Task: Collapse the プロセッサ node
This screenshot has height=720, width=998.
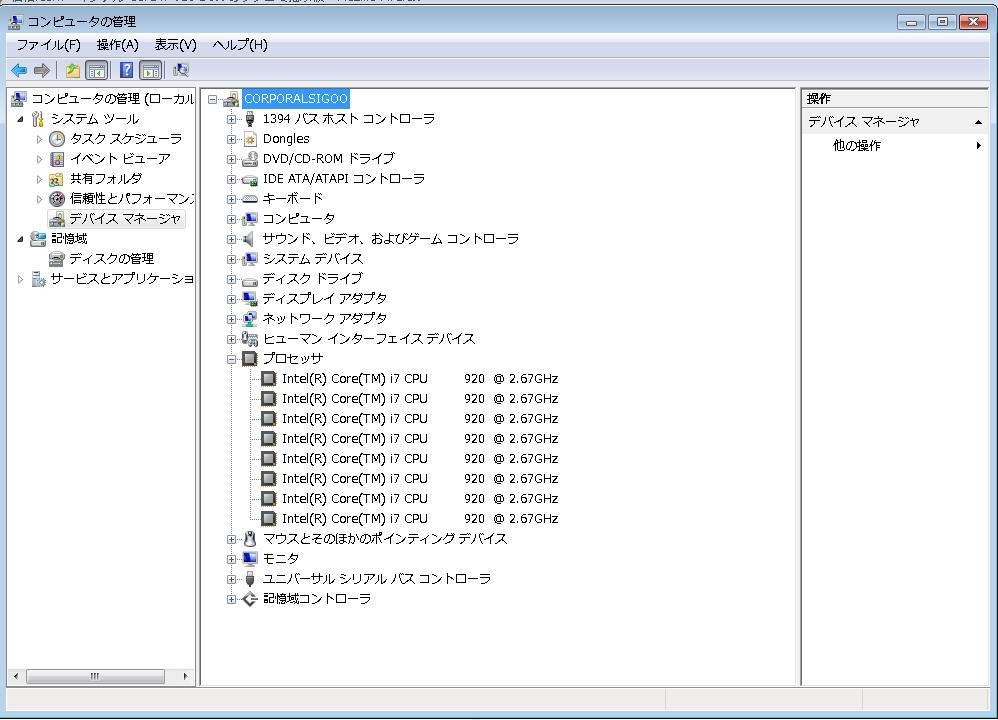Action: pyautogui.click(x=232, y=359)
